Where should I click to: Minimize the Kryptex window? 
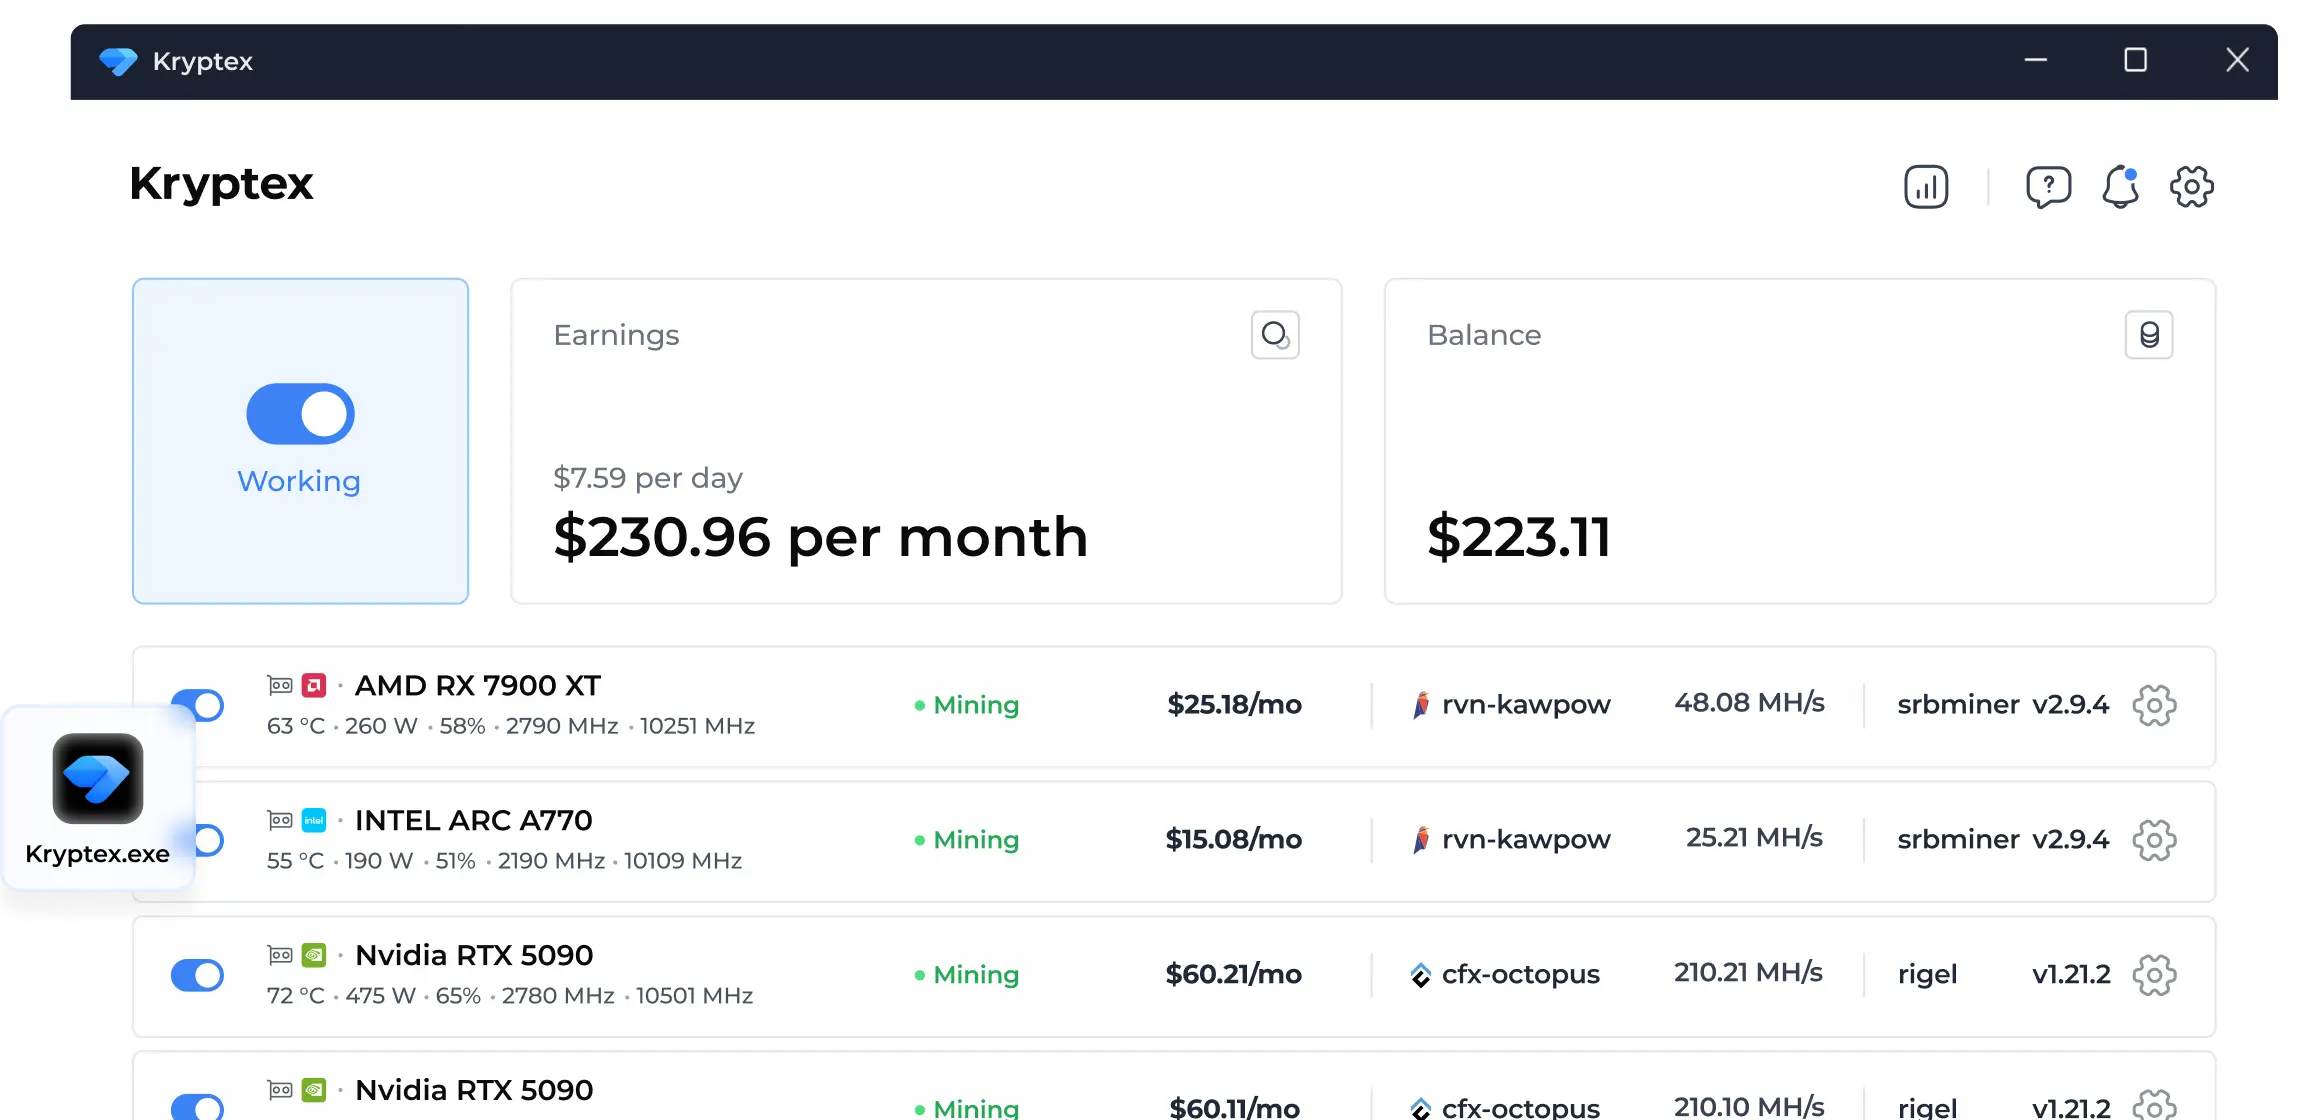2035,61
